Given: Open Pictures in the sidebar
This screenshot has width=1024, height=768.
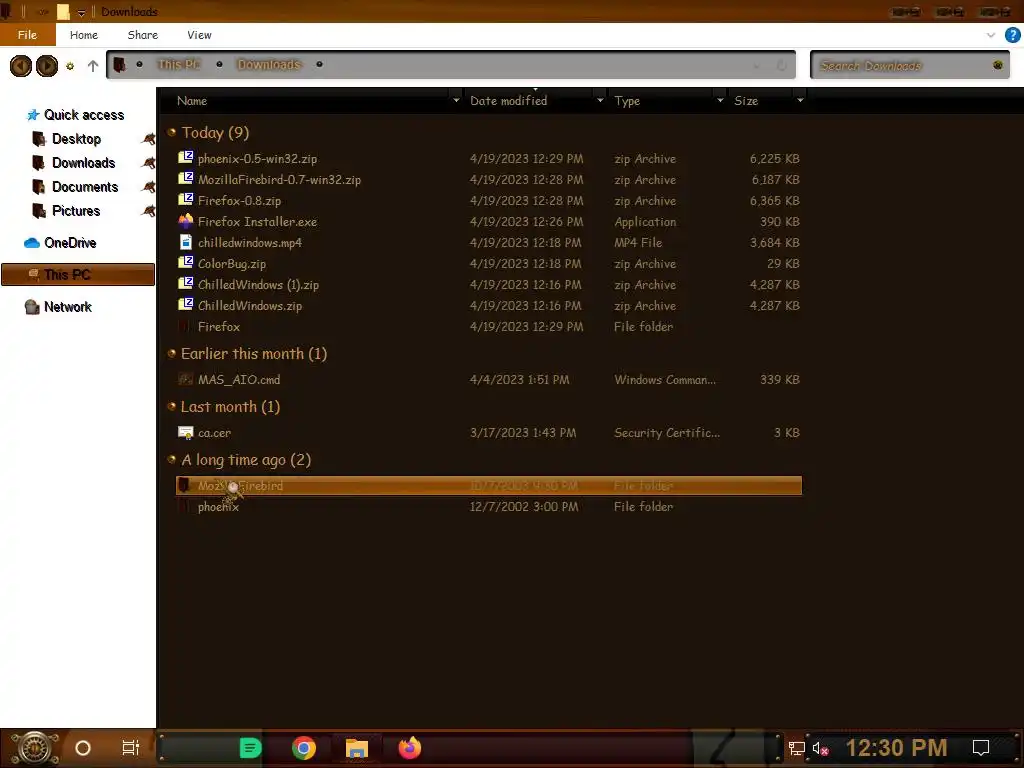Looking at the screenshot, I should pyautogui.click(x=76, y=212).
